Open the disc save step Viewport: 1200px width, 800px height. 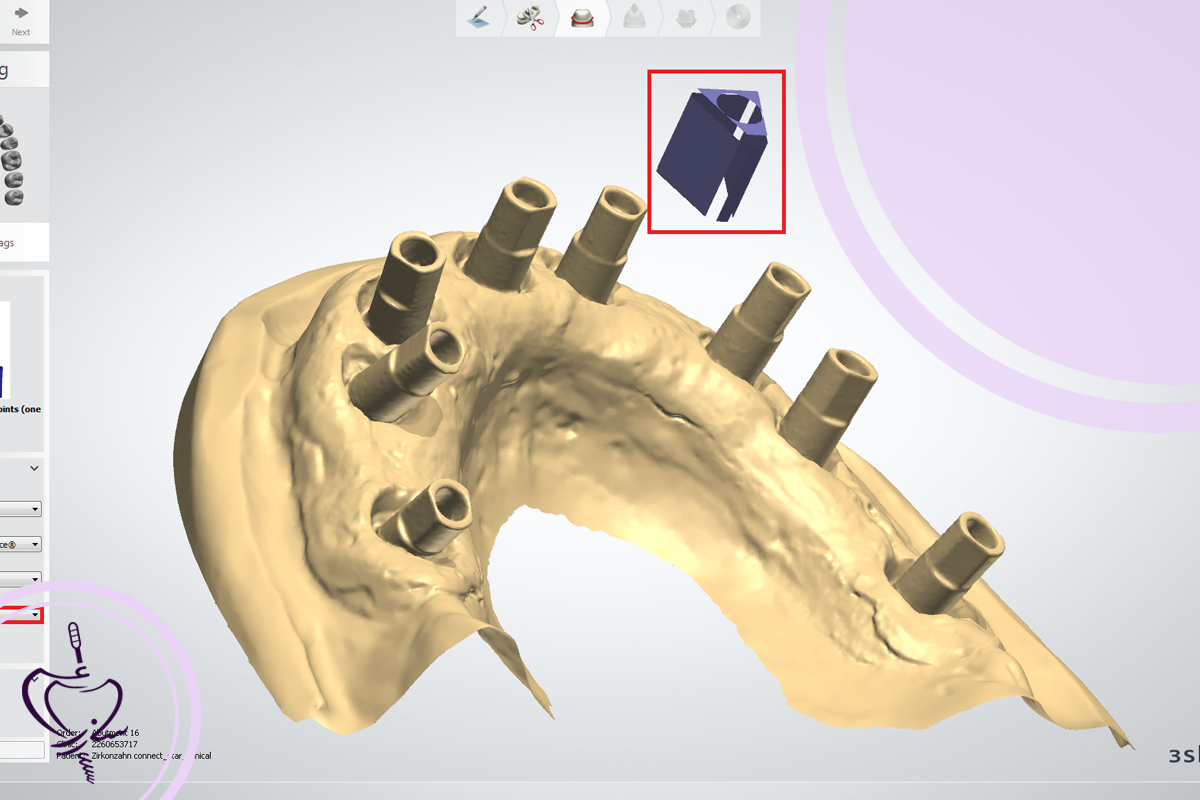click(x=737, y=17)
